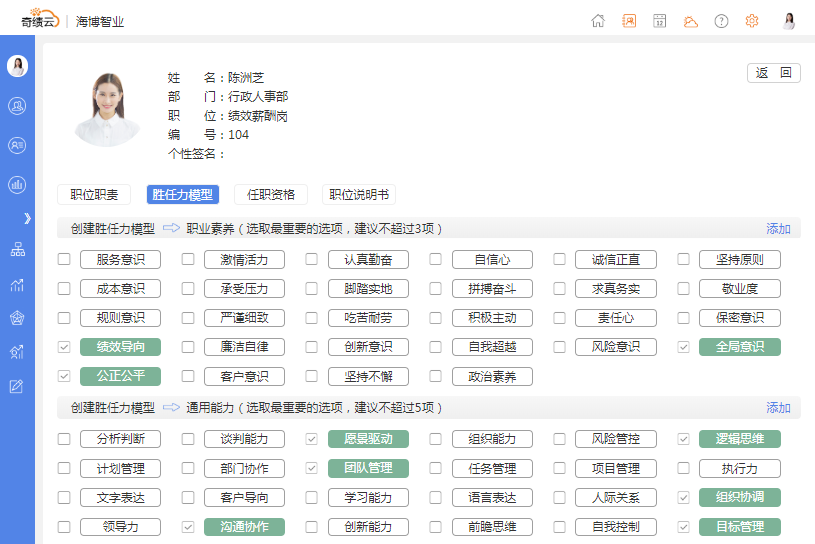The image size is (815, 544).
Task: Open organization chart icon in sidebar
Action: [17, 250]
